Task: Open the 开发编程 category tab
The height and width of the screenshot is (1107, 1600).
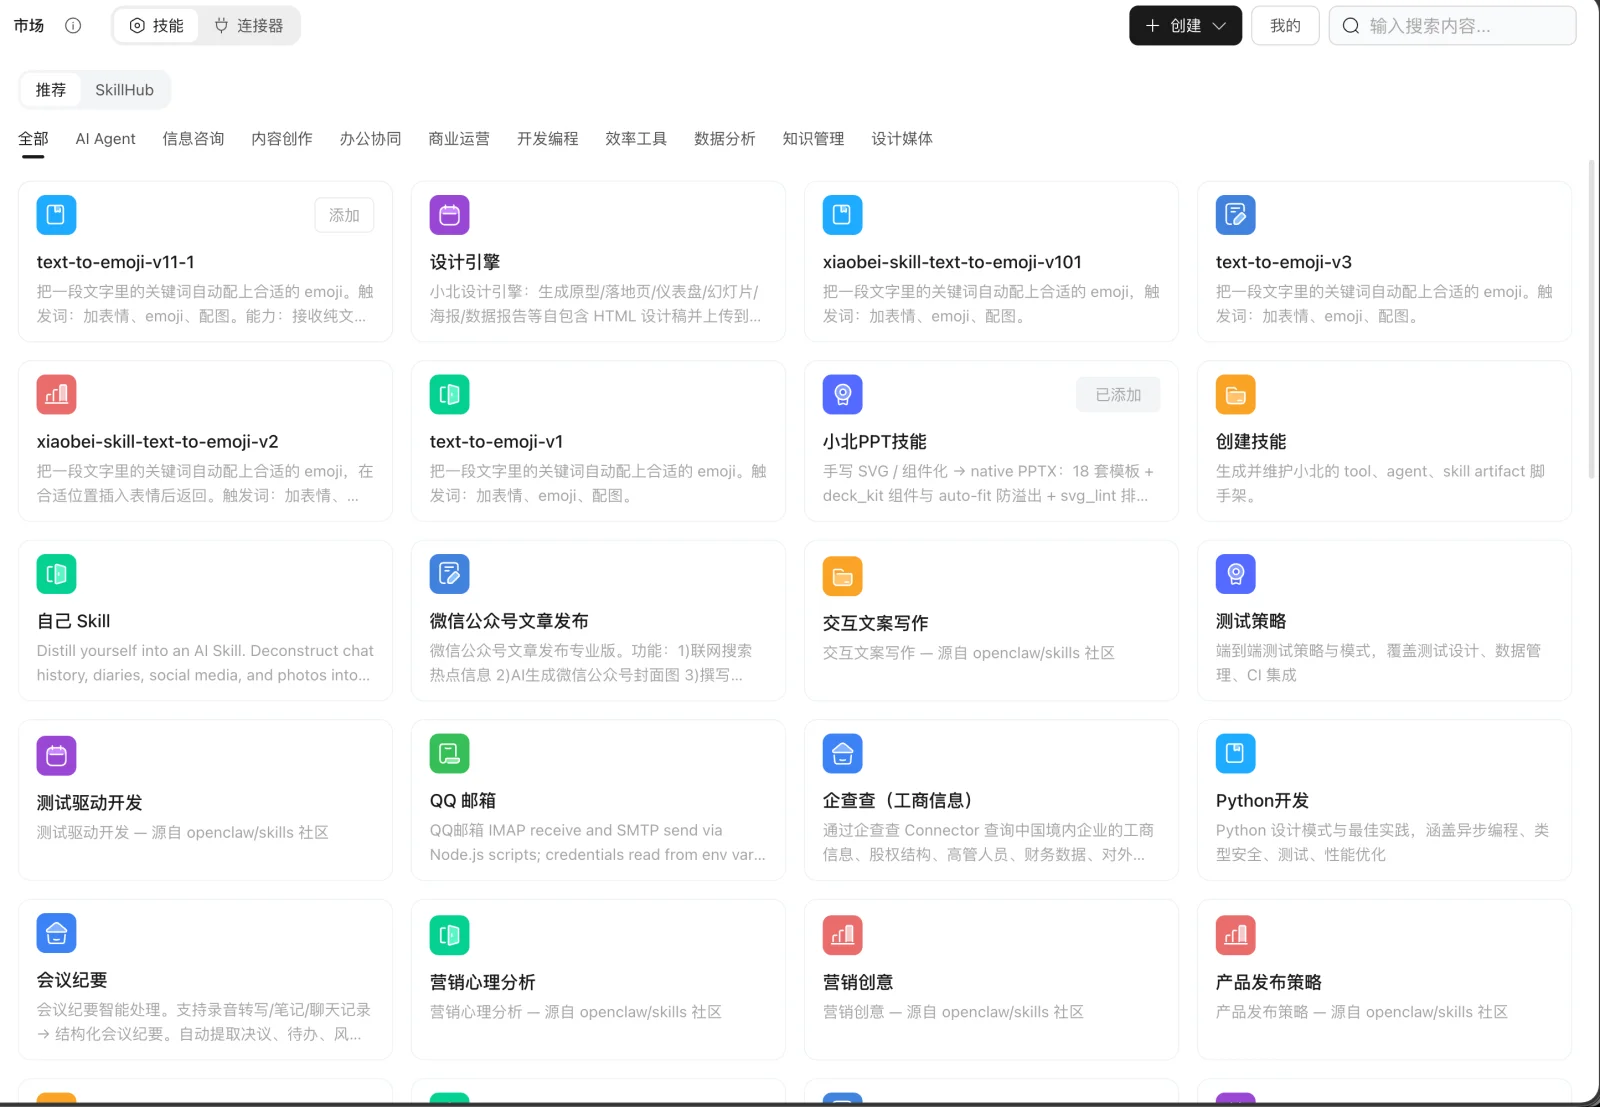Action: coord(547,139)
